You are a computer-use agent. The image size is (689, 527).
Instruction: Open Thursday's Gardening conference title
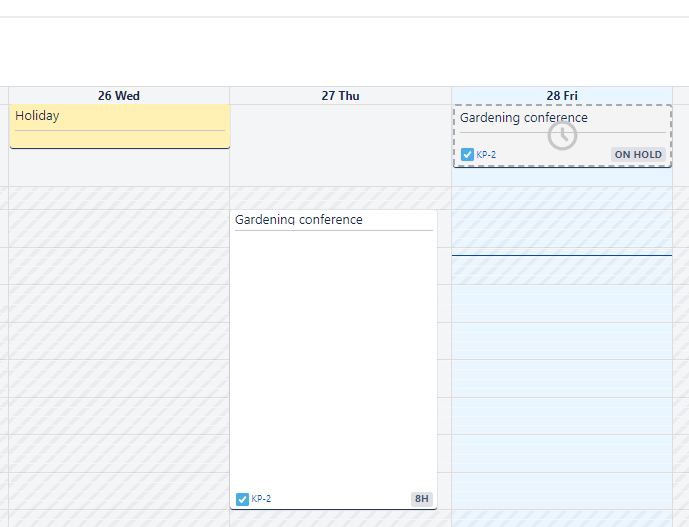click(x=298, y=220)
